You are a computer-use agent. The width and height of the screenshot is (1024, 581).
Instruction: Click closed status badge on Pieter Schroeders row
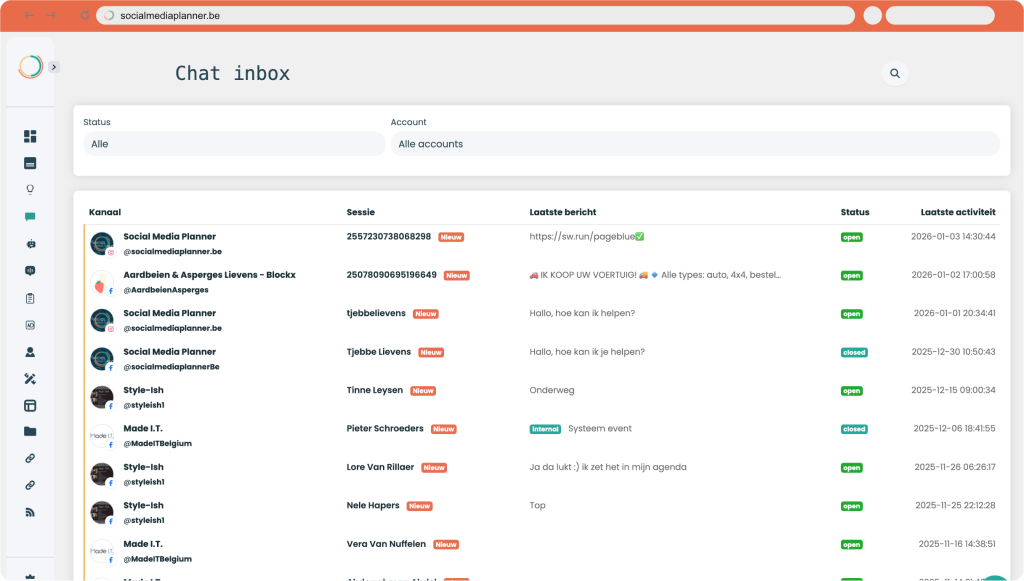[853, 429]
